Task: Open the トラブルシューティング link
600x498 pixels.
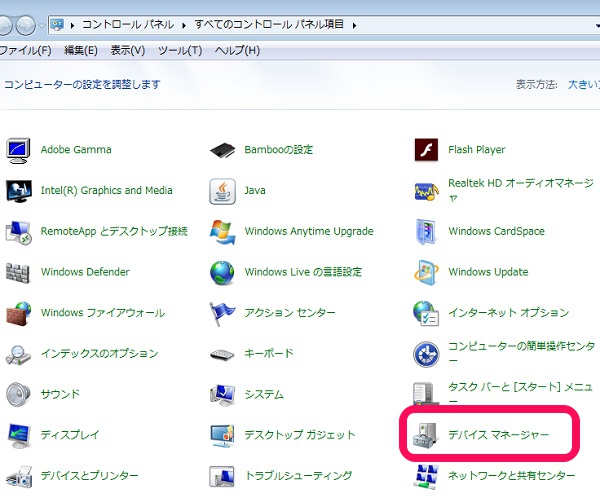Action: coord(298,476)
